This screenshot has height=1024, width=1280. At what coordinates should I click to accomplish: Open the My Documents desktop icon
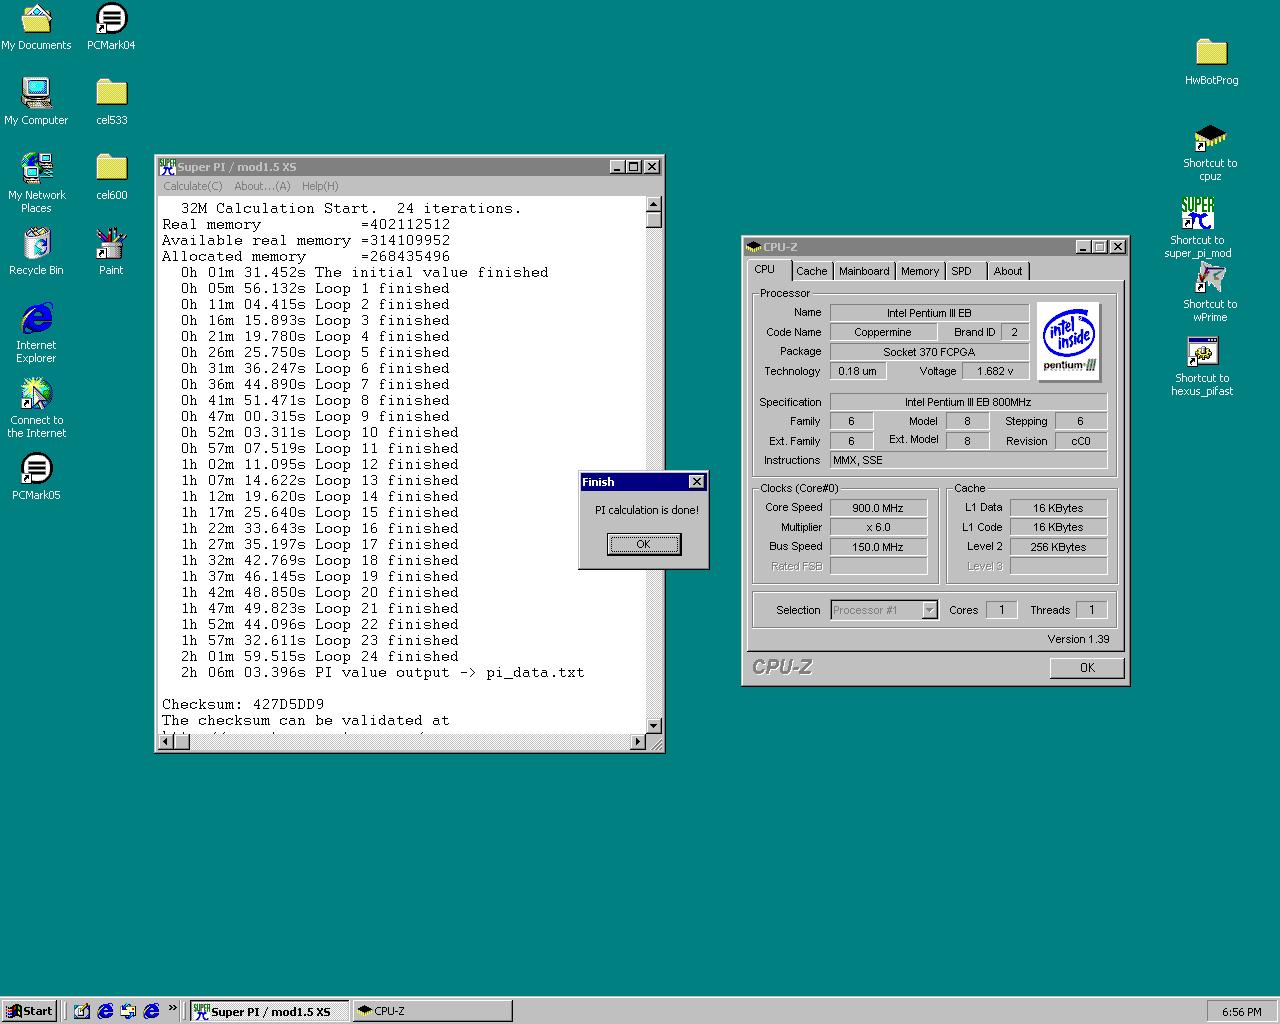(x=36, y=27)
